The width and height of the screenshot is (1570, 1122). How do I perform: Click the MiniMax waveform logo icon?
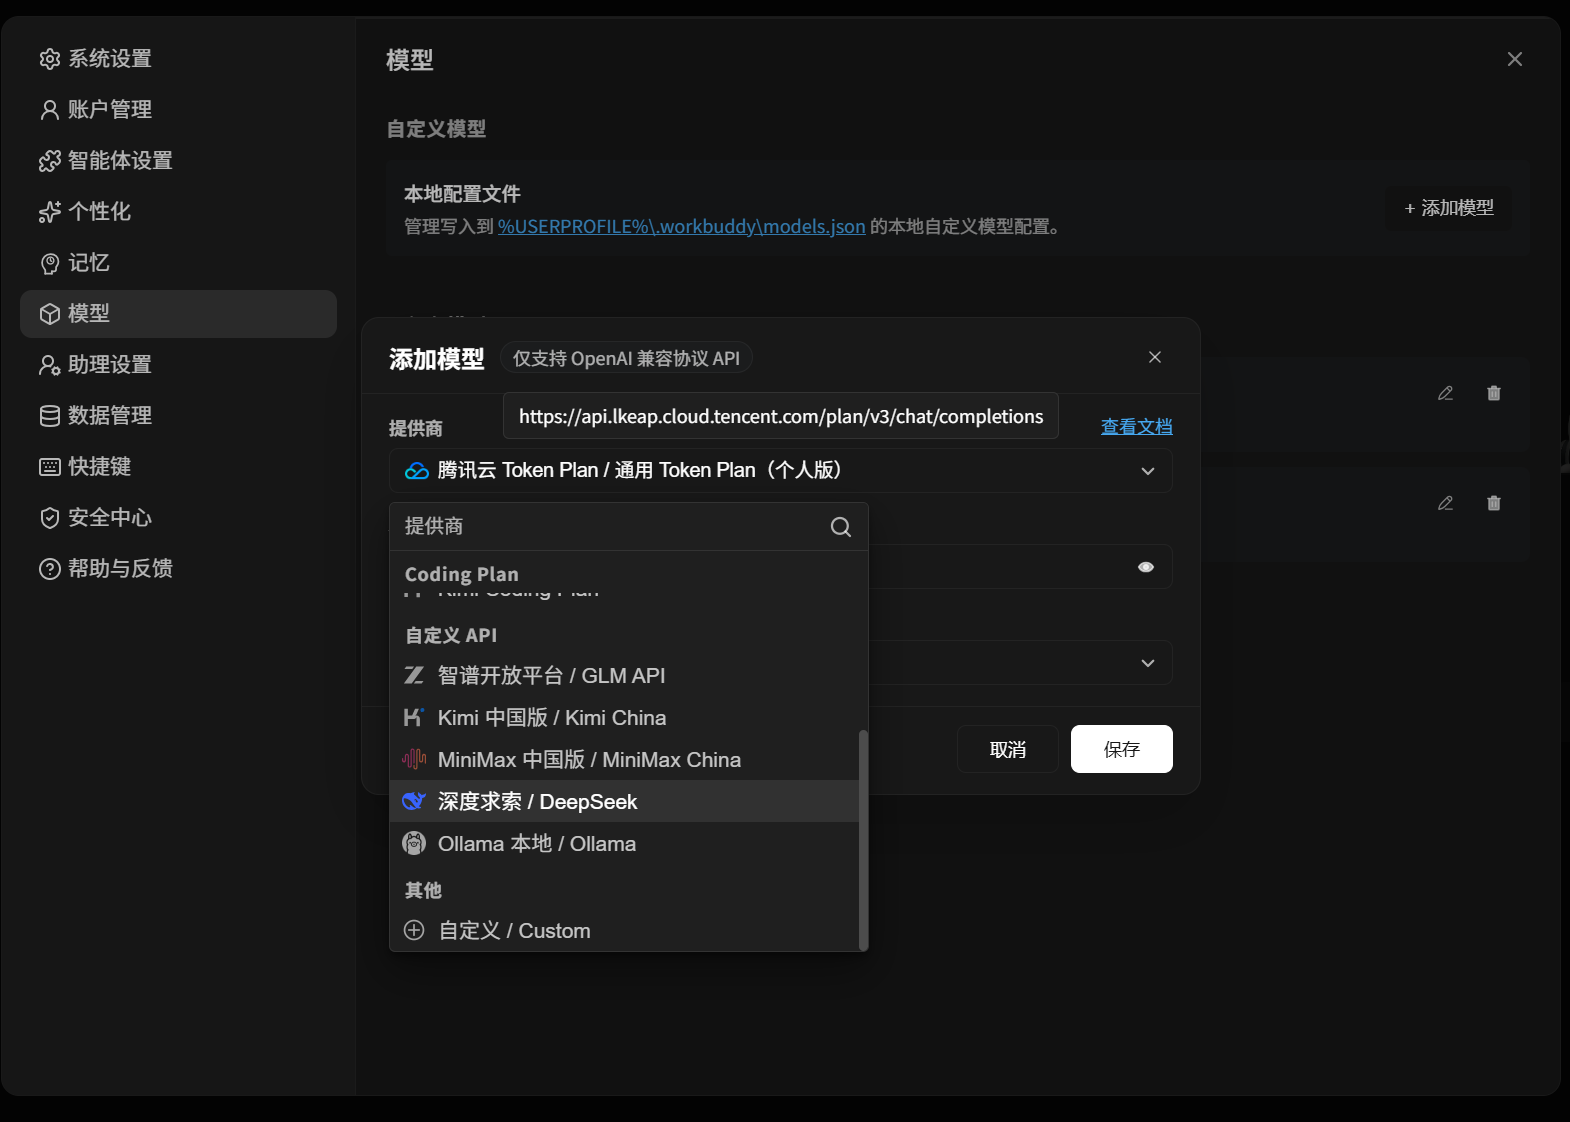(x=414, y=760)
